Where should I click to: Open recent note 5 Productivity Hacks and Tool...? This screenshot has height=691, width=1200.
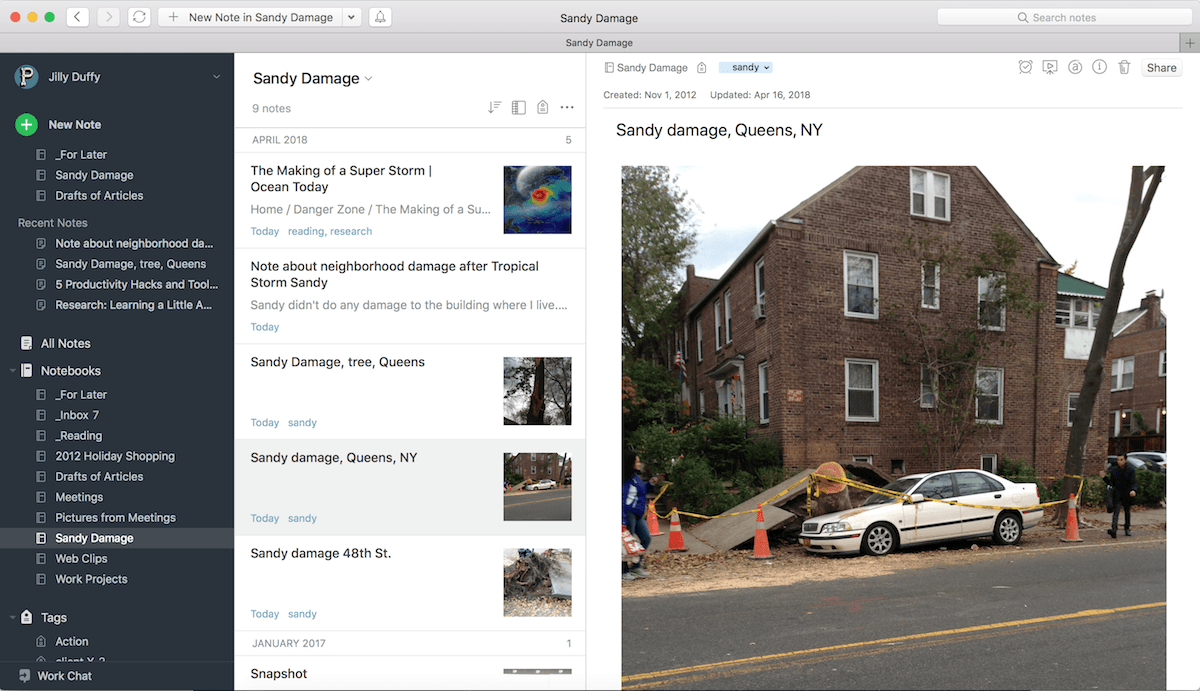[x=137, y=284]
